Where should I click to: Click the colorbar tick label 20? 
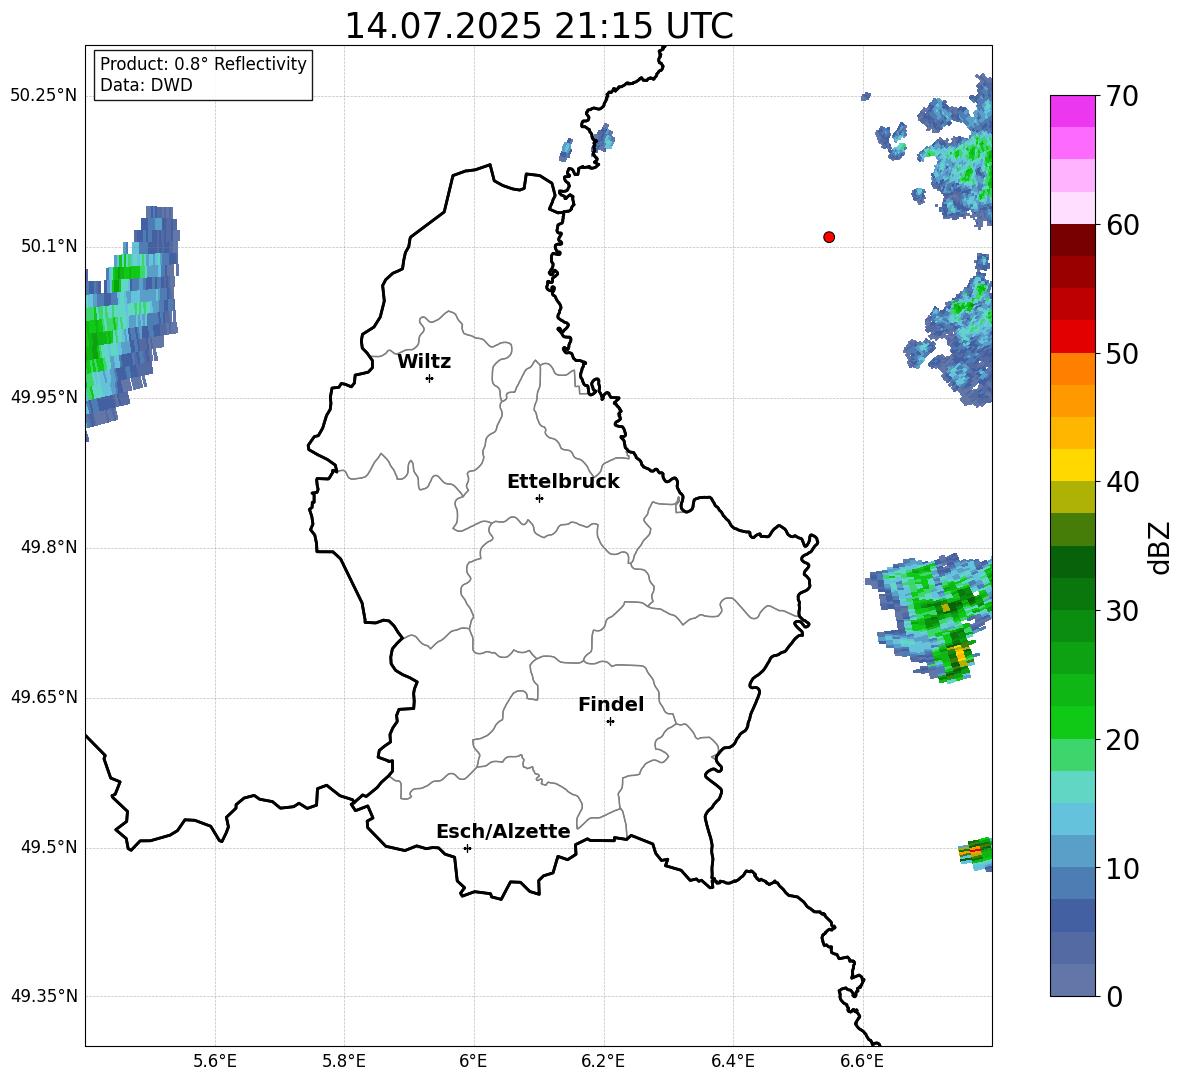click(x=1122, y=740)
